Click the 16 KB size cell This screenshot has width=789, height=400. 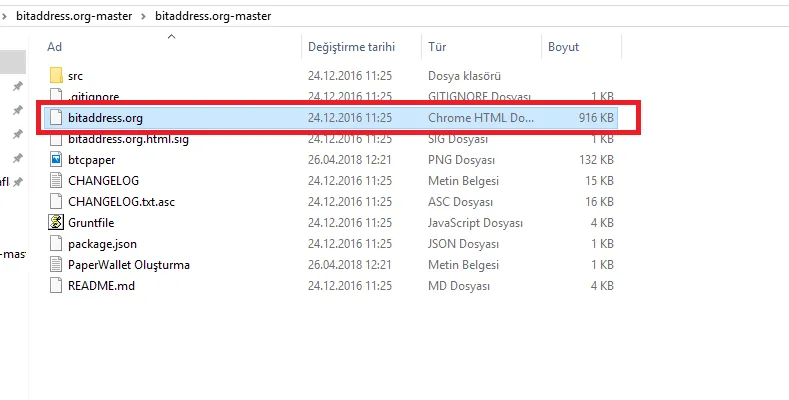point(599,202)
